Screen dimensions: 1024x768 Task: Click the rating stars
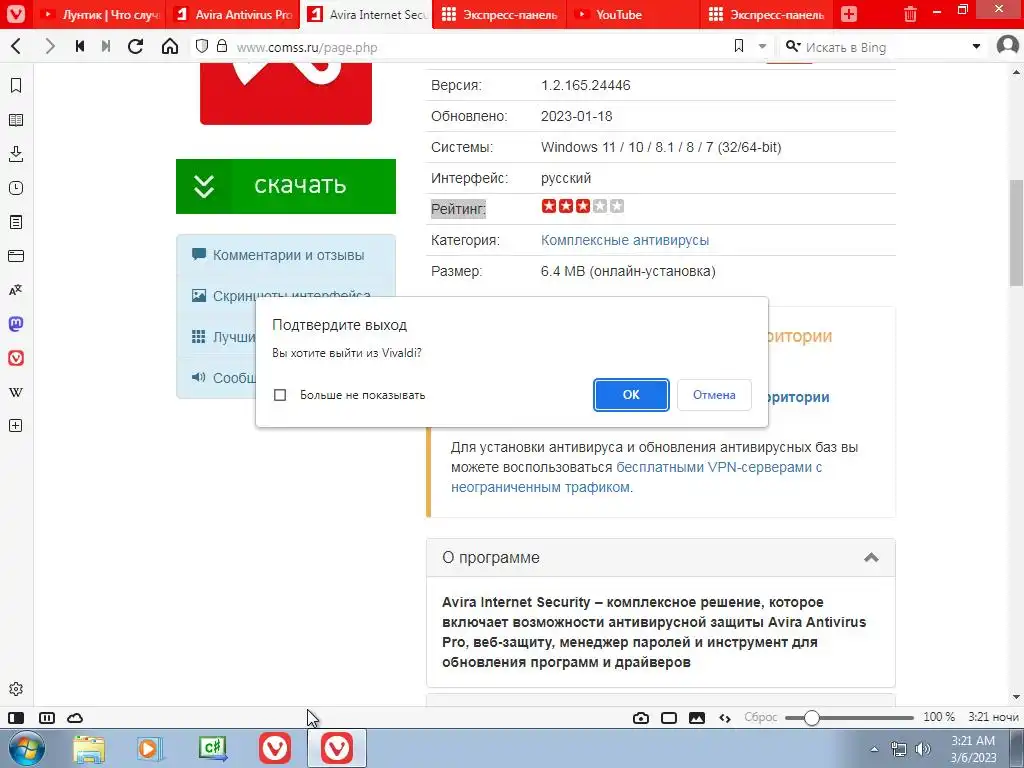point(583,206)
